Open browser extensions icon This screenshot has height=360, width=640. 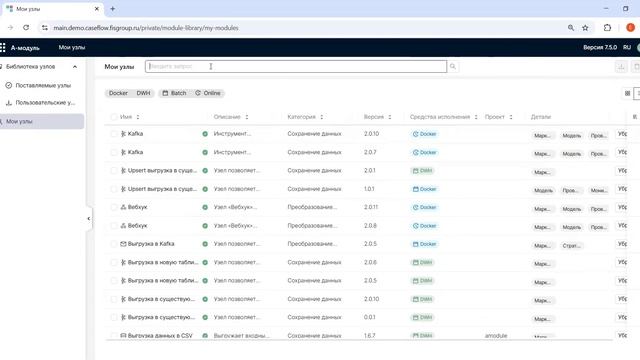point(607,28)
